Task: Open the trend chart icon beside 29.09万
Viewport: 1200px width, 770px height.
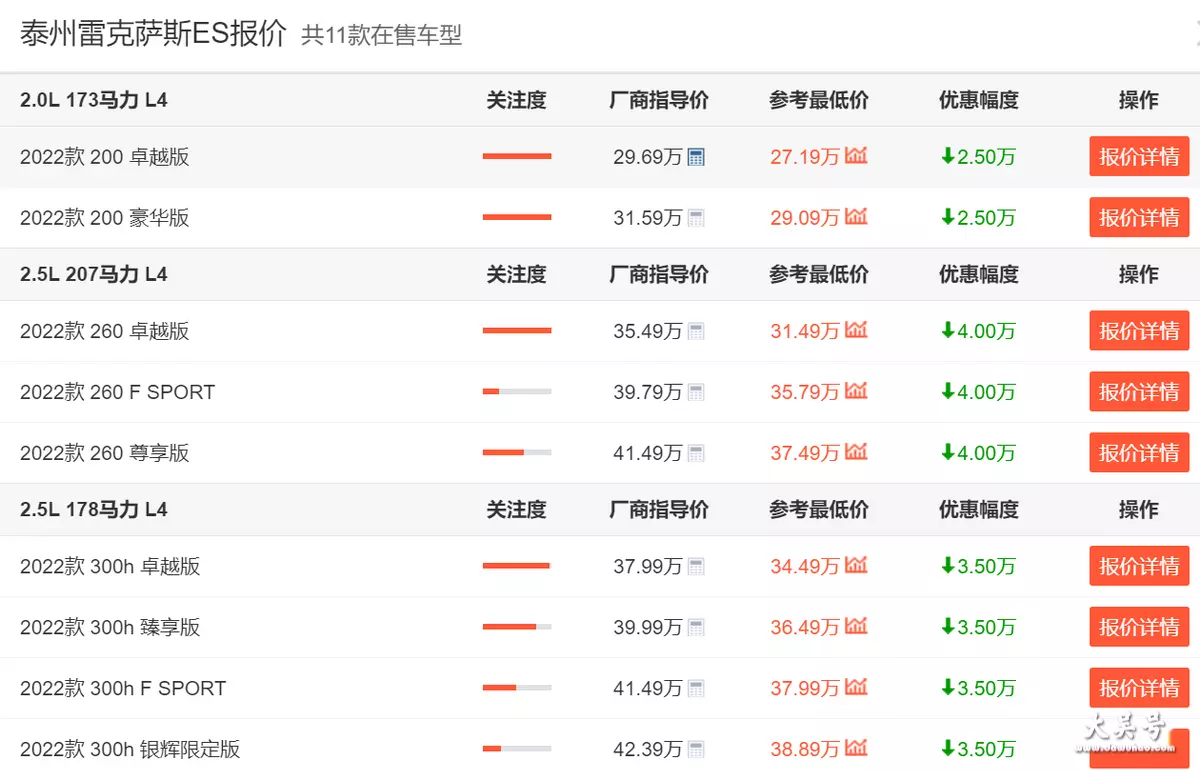Action: [856, 217]
